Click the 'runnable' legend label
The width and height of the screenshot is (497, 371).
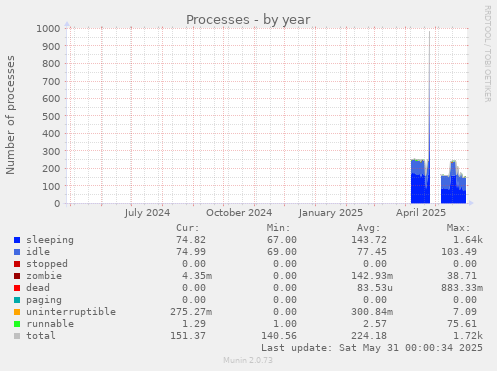point(50,324)
